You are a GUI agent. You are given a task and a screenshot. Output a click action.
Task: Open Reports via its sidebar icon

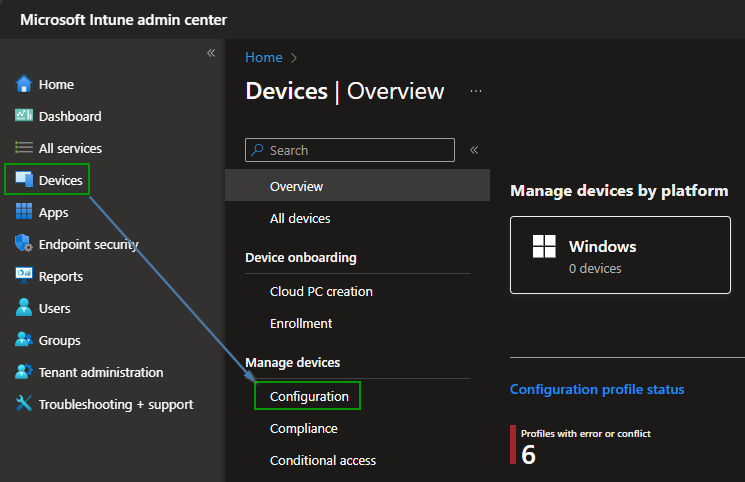pyautogui.click(x=24, y=276)
